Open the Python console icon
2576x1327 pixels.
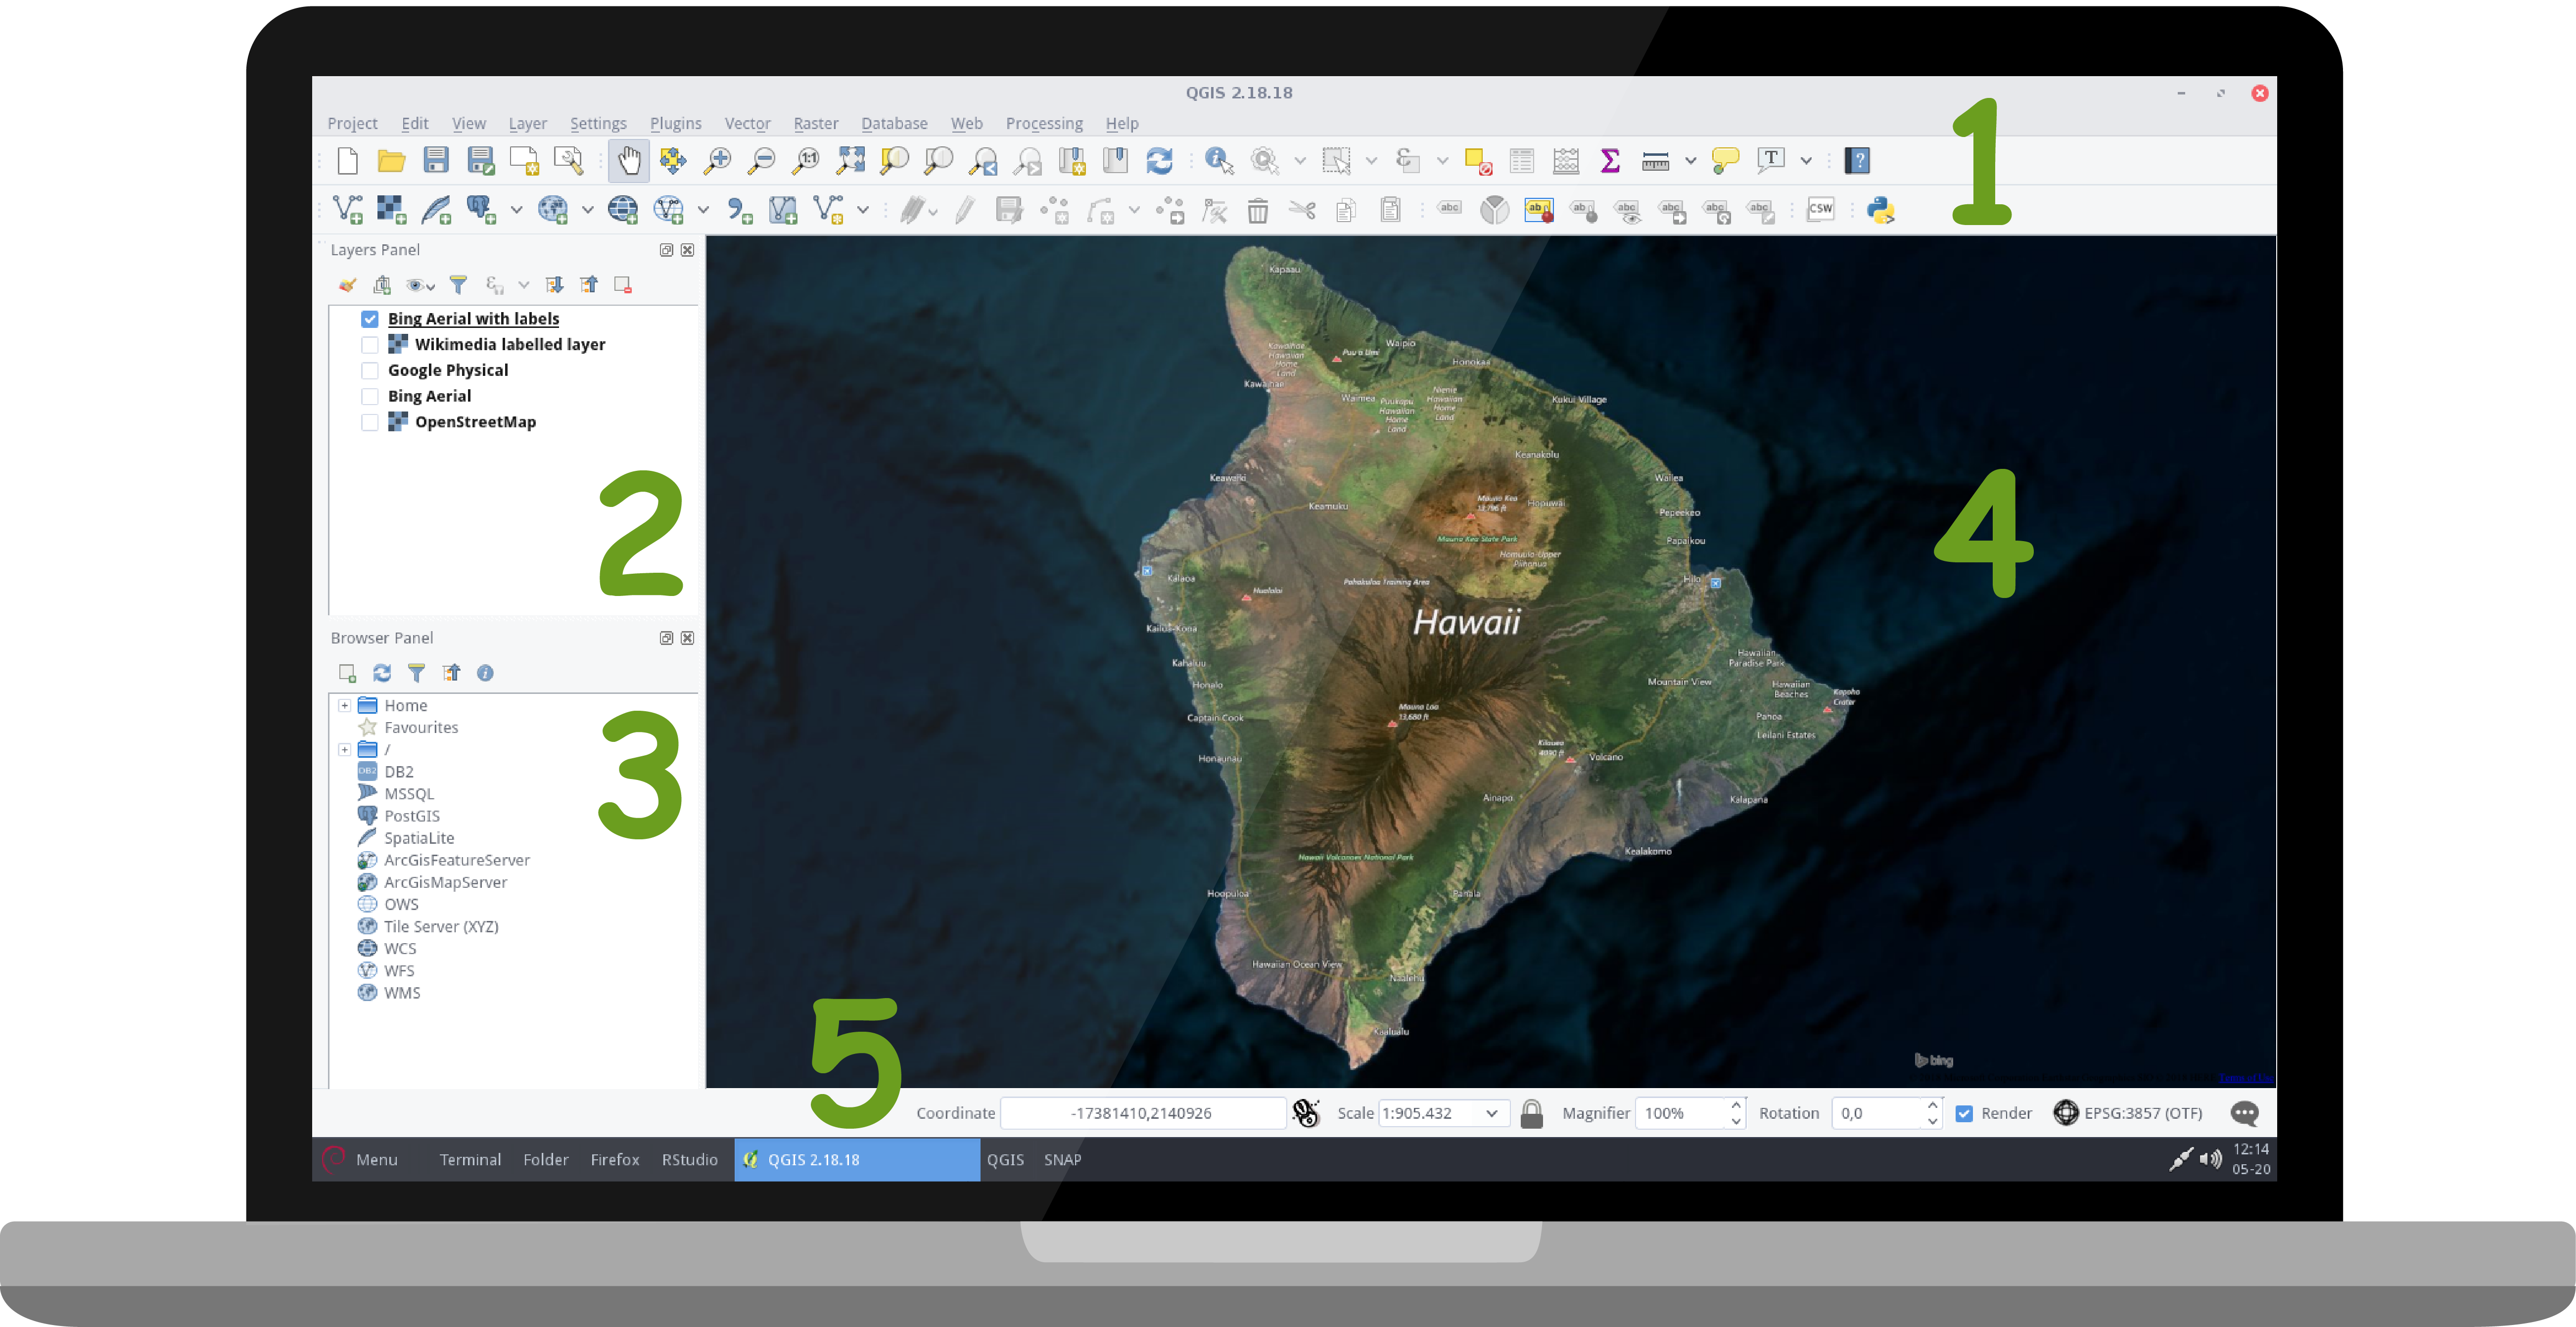[x=1880, y=210]
